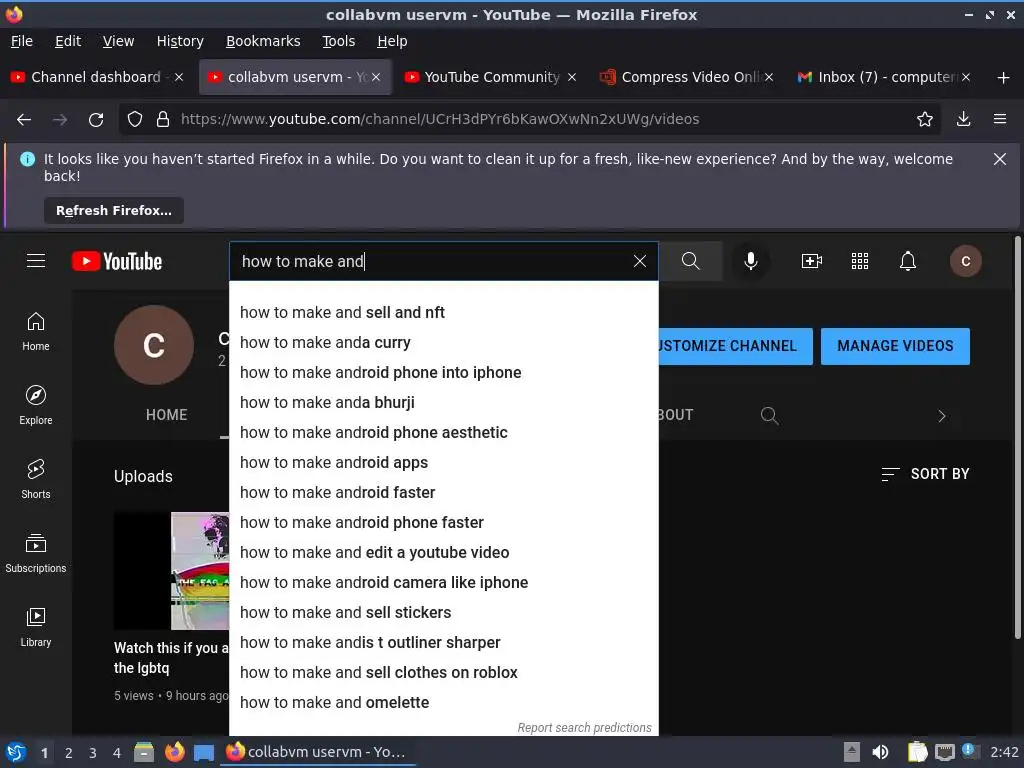Pick 'how to make and omelette' suggestion
This screenshot has width=1024, height=768.
[443, 703]
